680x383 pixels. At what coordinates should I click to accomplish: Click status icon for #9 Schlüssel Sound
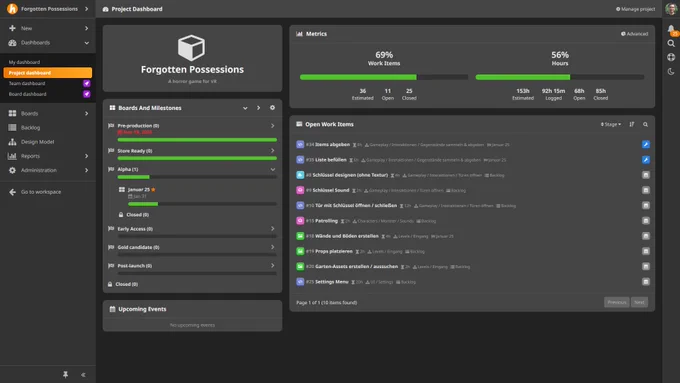click(x=646, y=190)
